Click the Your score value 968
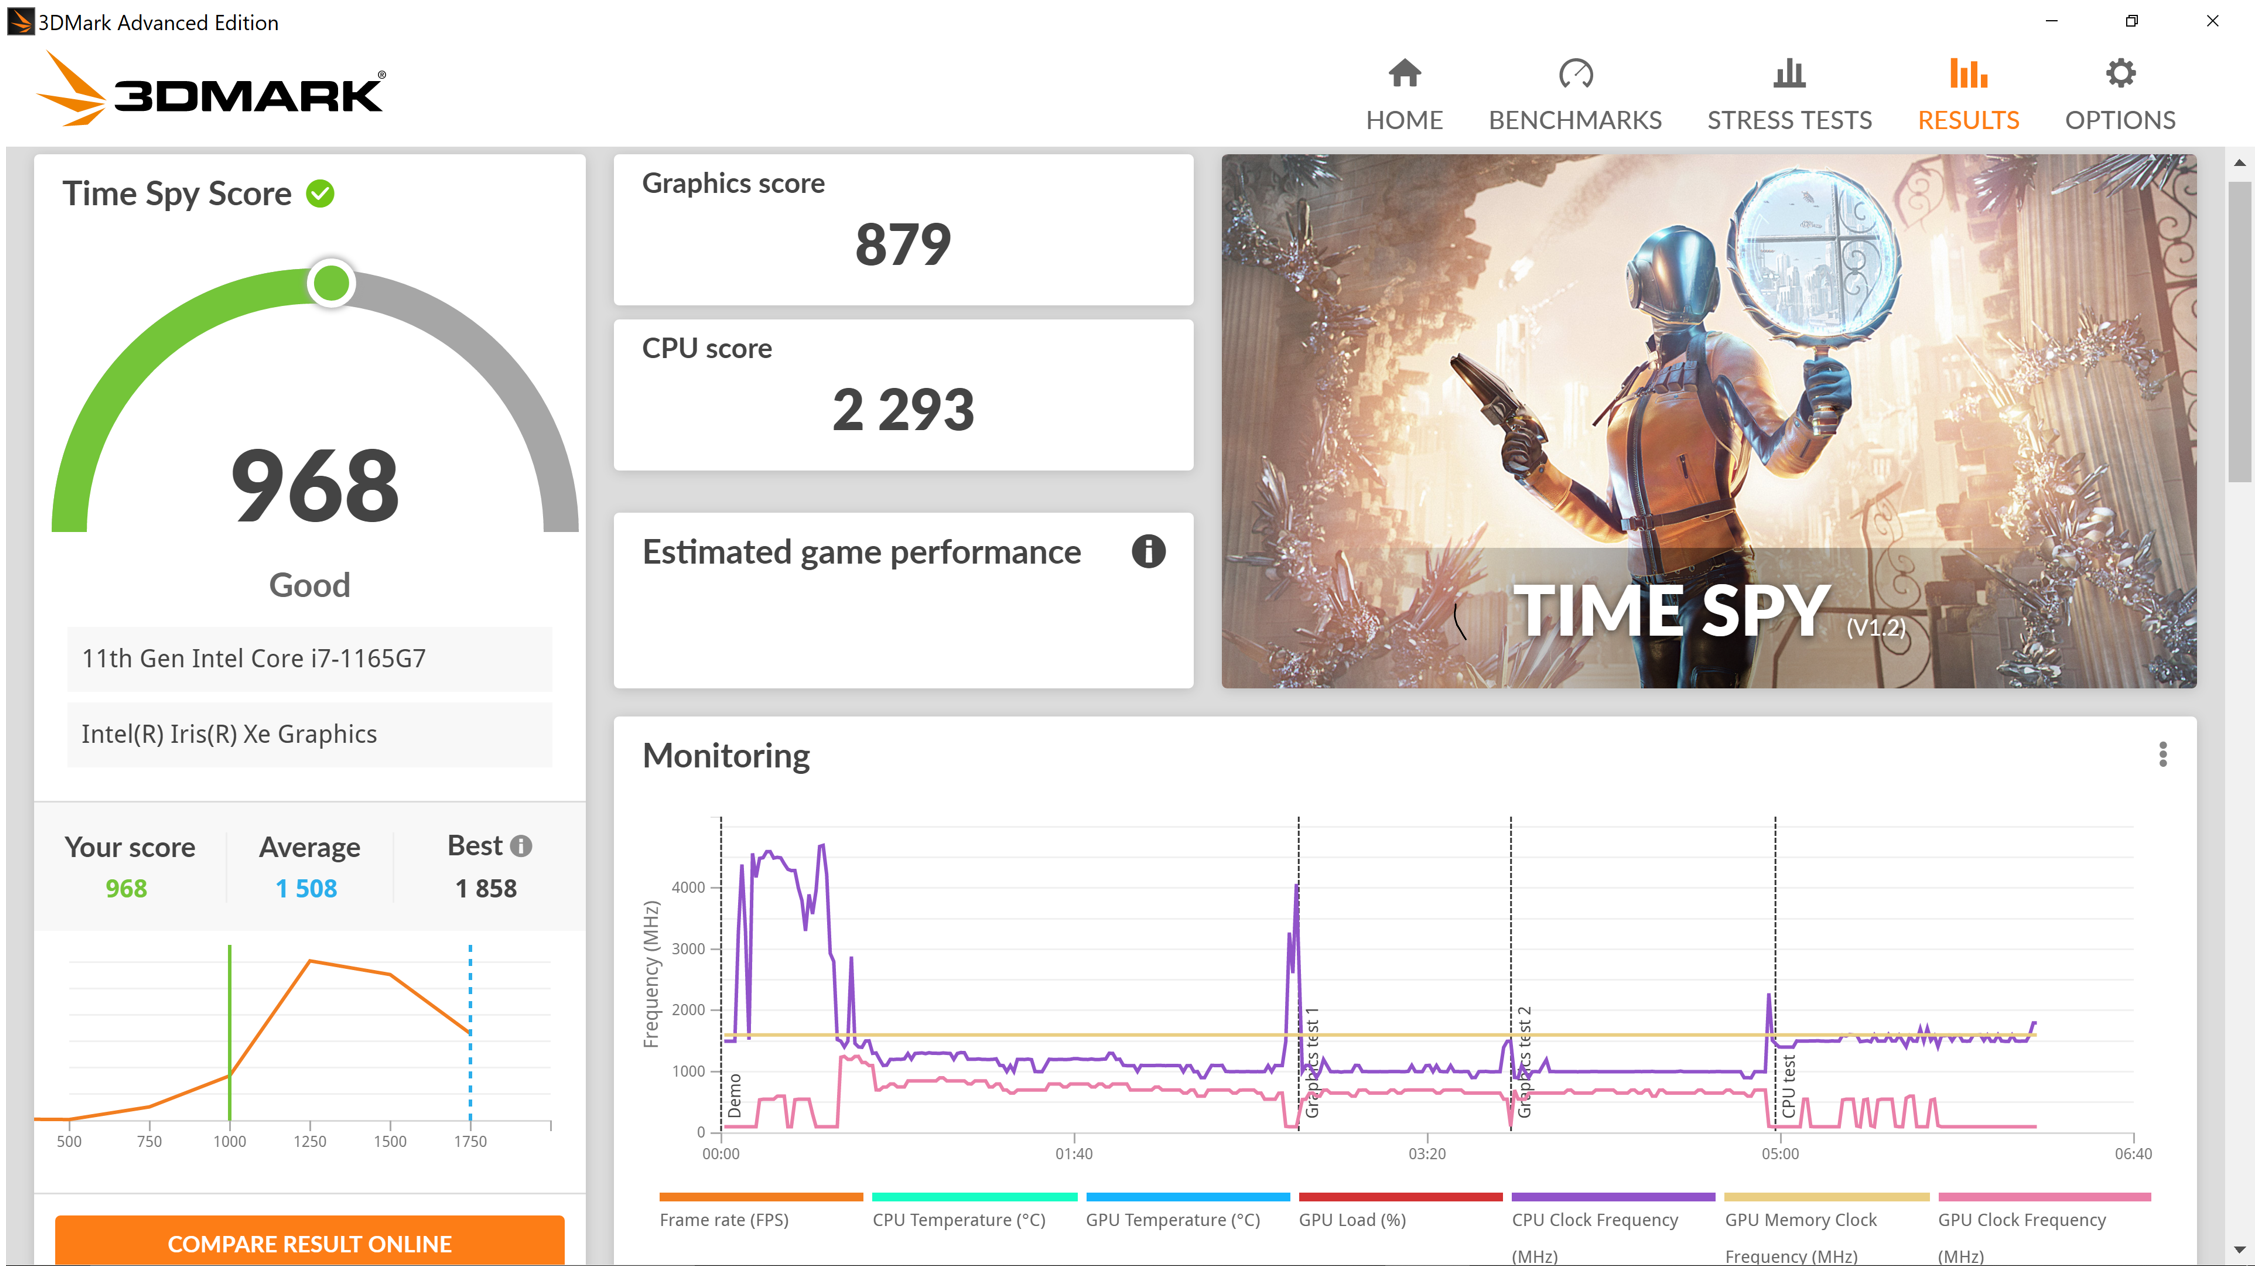The image size is (2260, 1266). pos(126,888)
